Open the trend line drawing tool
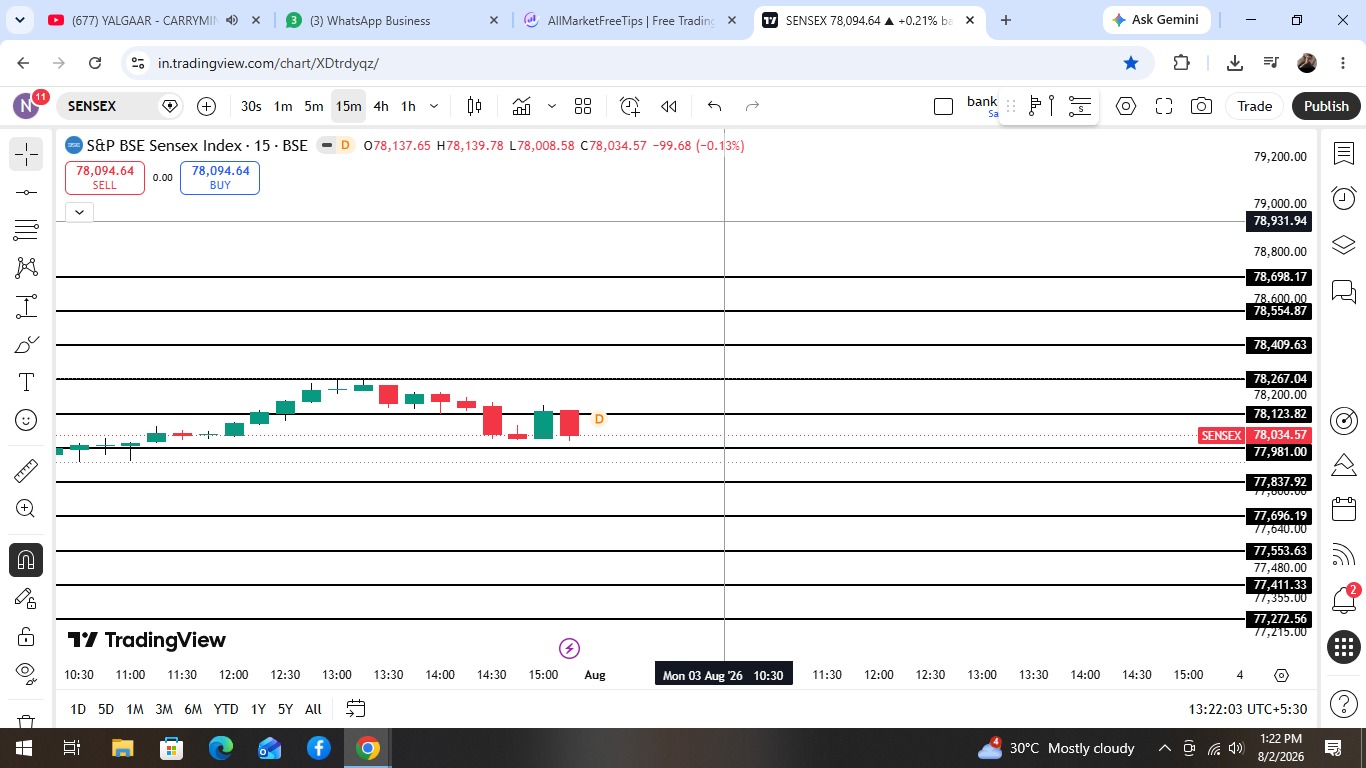Screen dimensions: 1366x768 (x=26, y=192)
